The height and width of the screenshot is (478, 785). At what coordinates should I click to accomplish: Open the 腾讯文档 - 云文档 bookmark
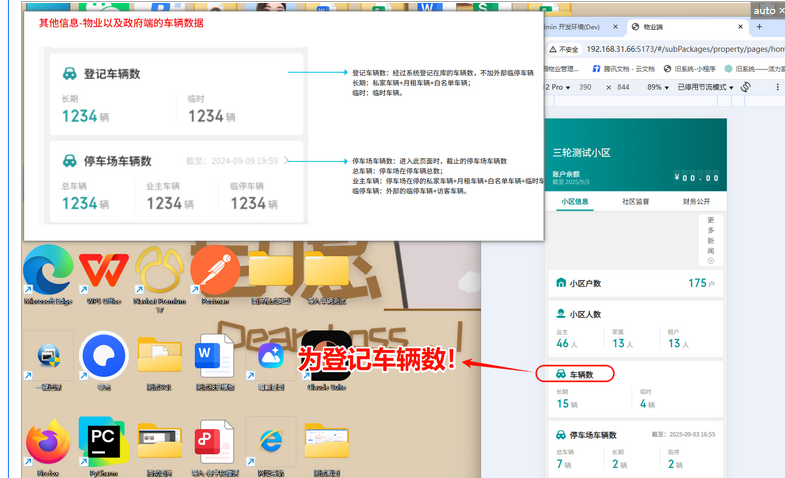623,69
